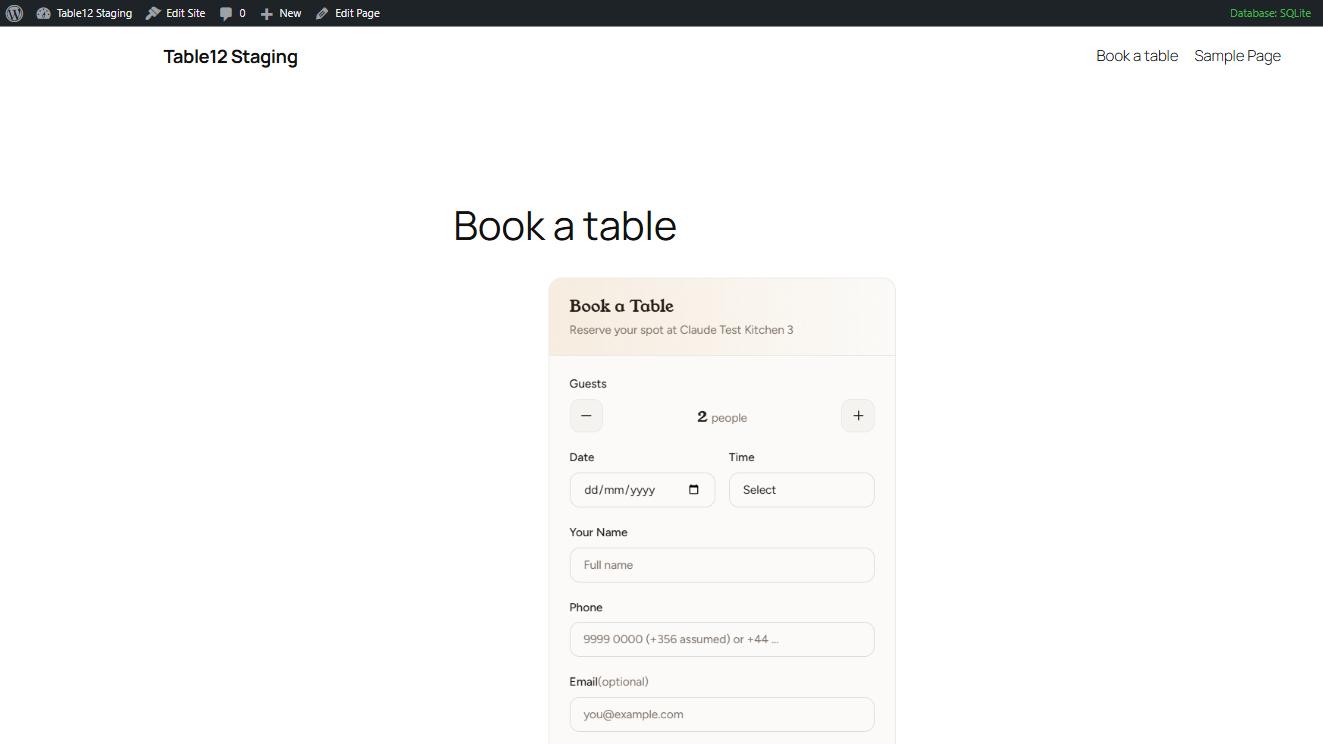Focus the Email field
The image size is (1323, 744).
[x=722, y=714]
